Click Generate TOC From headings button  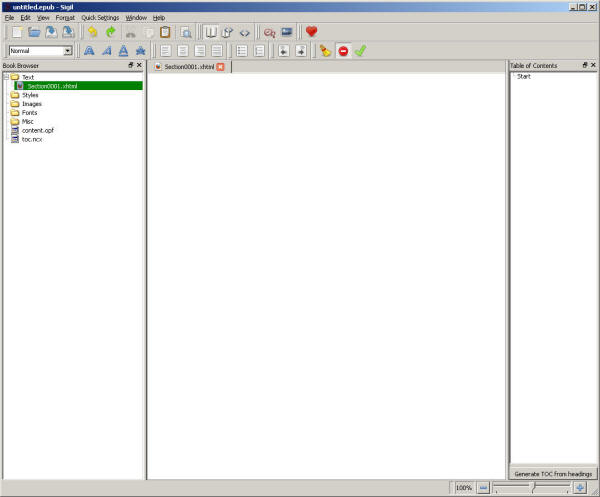tap(553, 474)
